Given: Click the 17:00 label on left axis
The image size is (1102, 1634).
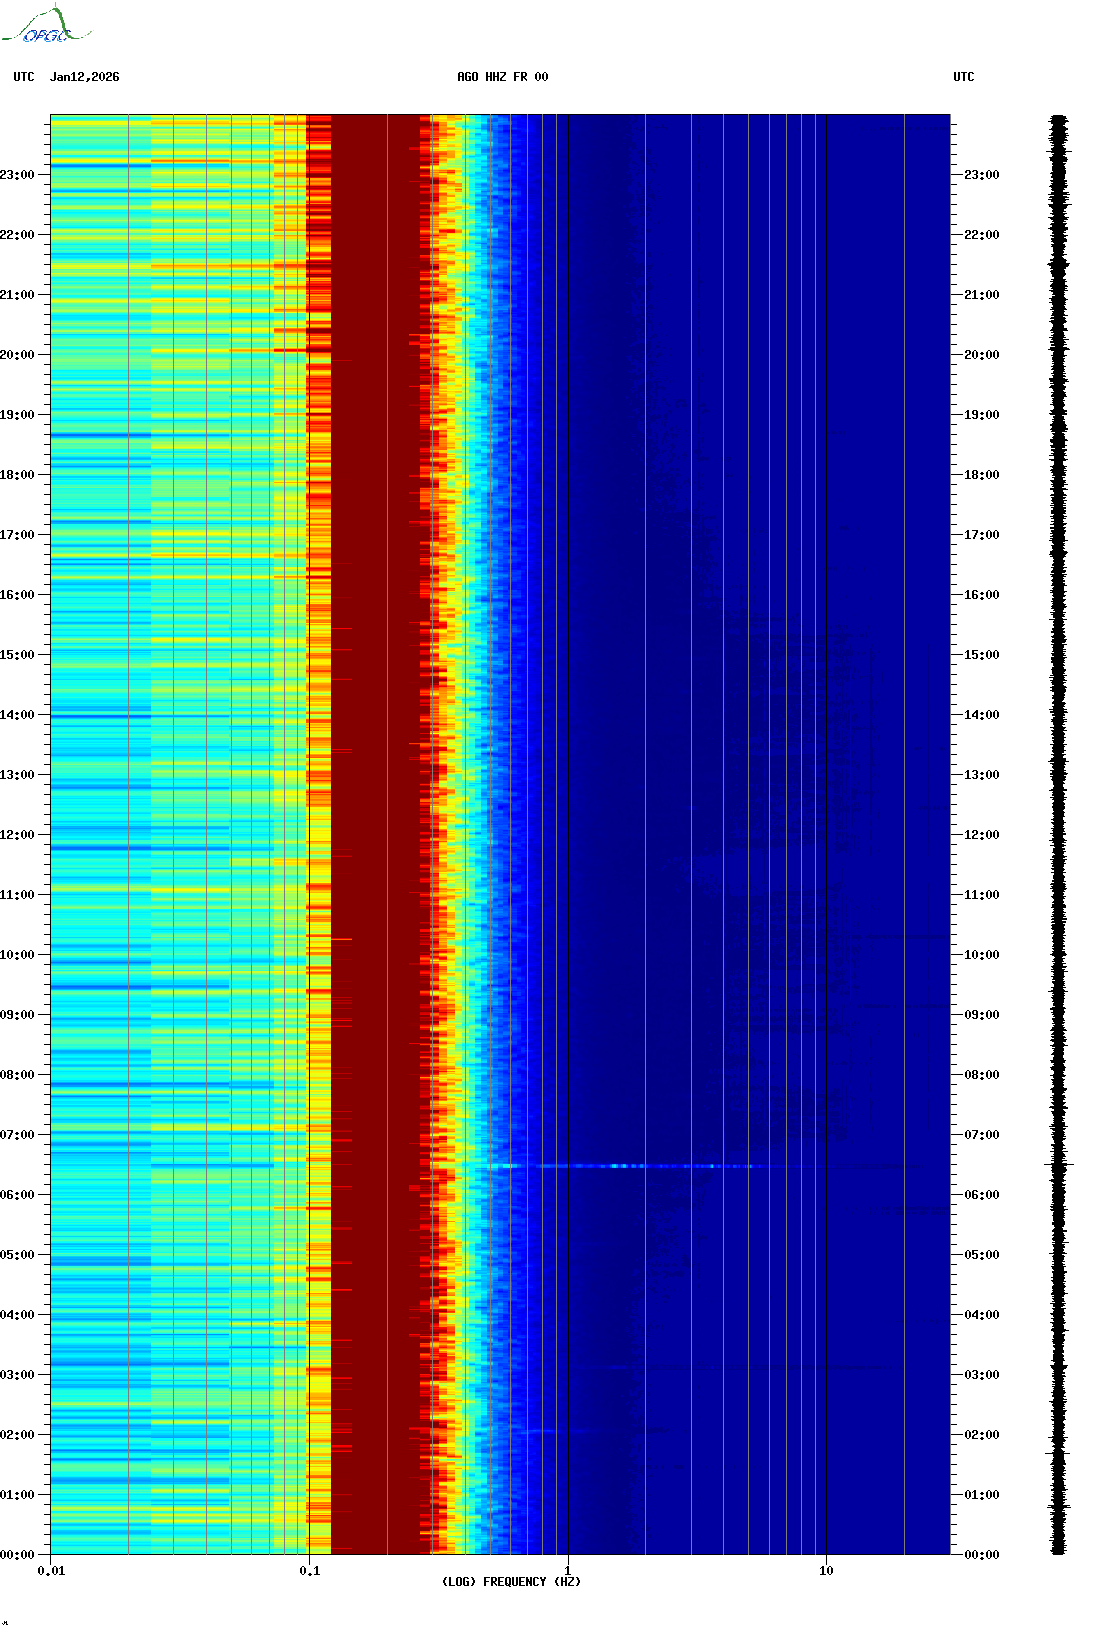Looking at the screenshot, I should point(17,535).
